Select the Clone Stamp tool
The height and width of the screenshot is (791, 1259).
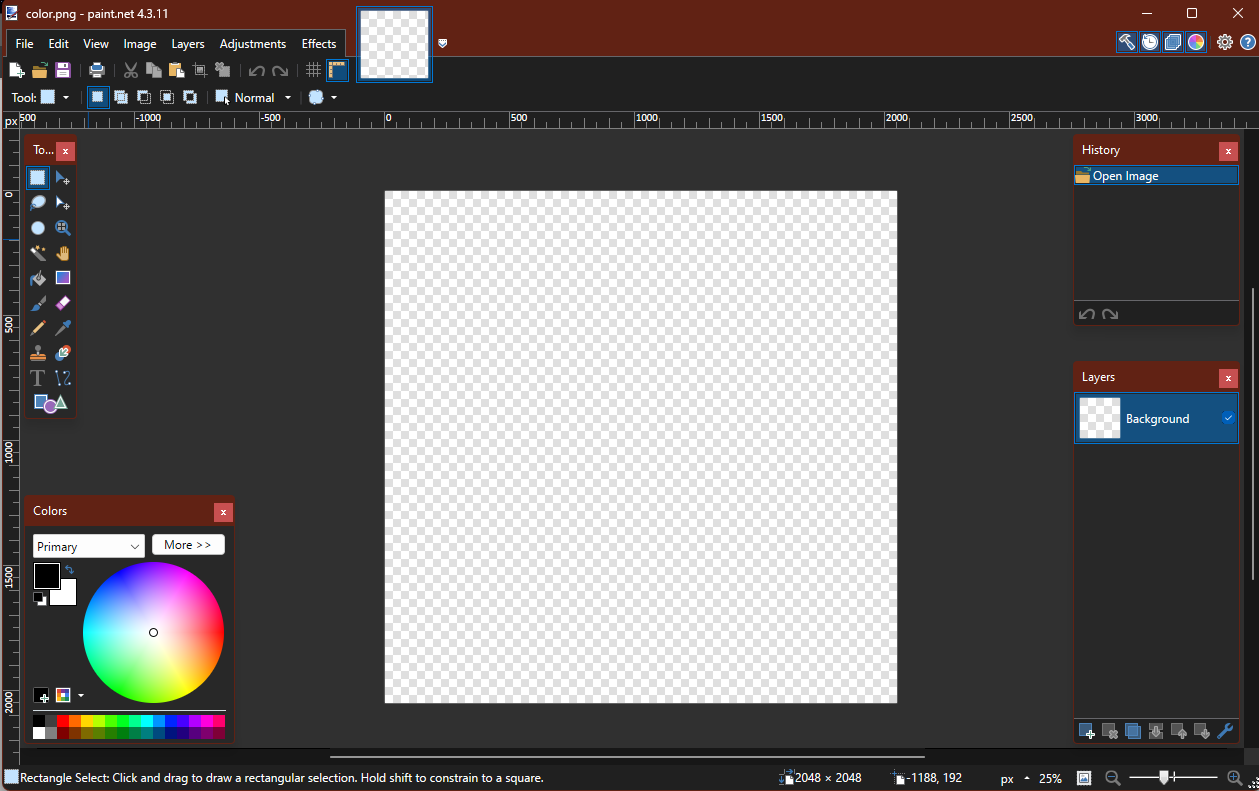pos(38,353)
